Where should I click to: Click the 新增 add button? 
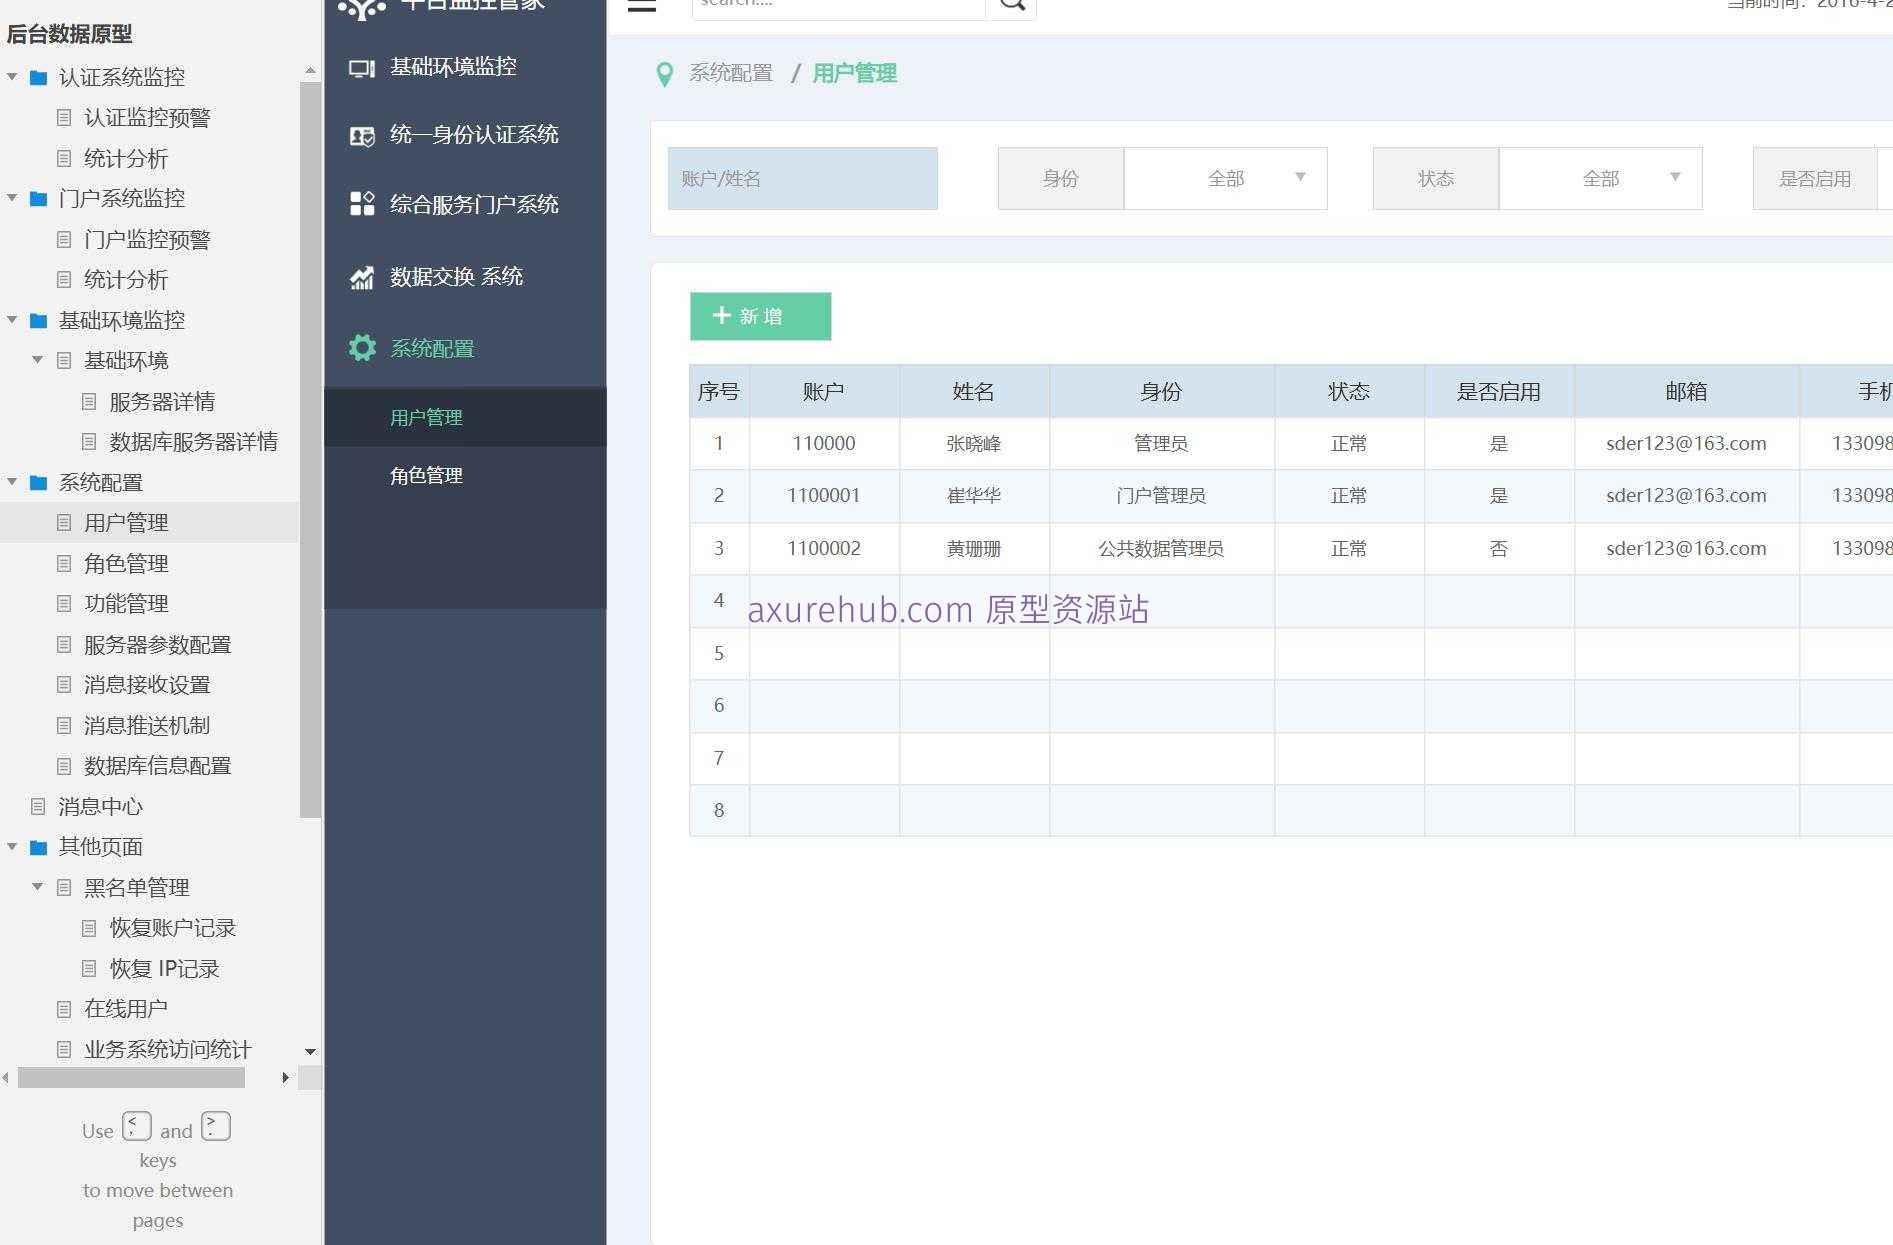[760, 316]
